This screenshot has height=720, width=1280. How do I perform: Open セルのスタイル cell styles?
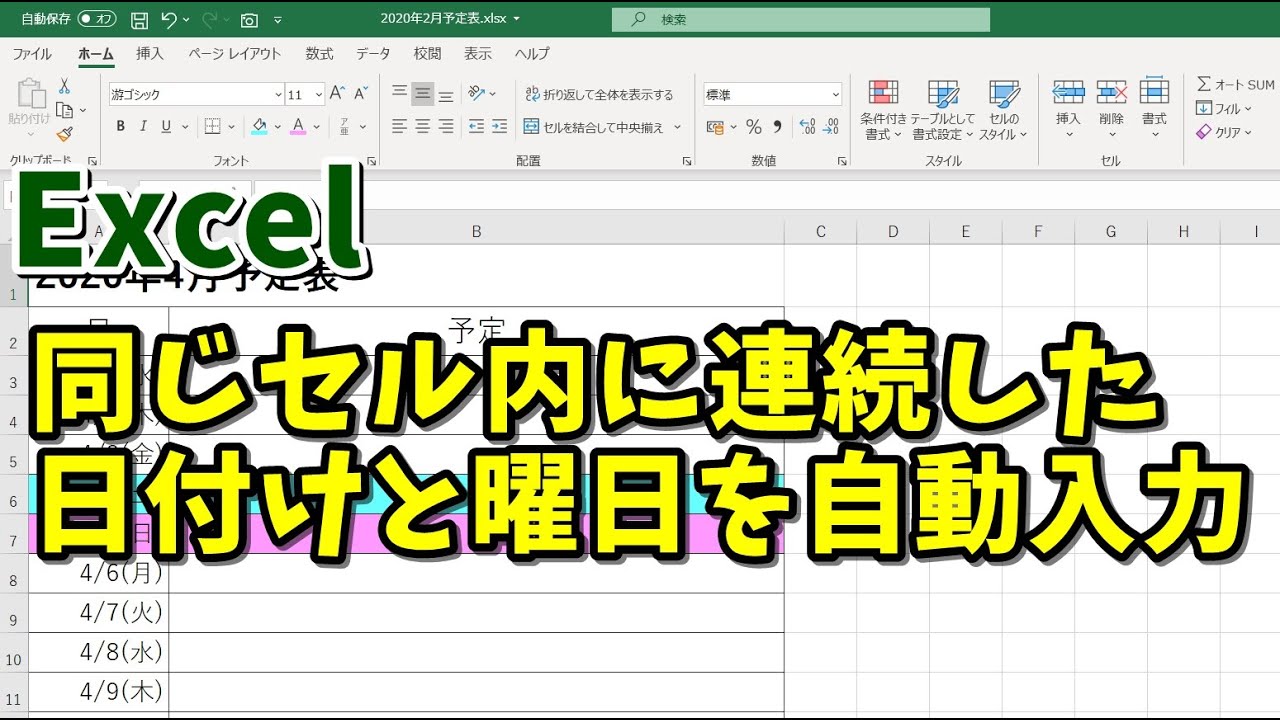pos(1002,110)
